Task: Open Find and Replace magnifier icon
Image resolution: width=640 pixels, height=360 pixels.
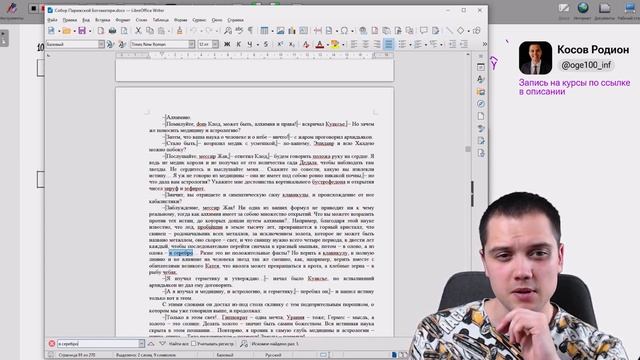Action: coord(228,31)
